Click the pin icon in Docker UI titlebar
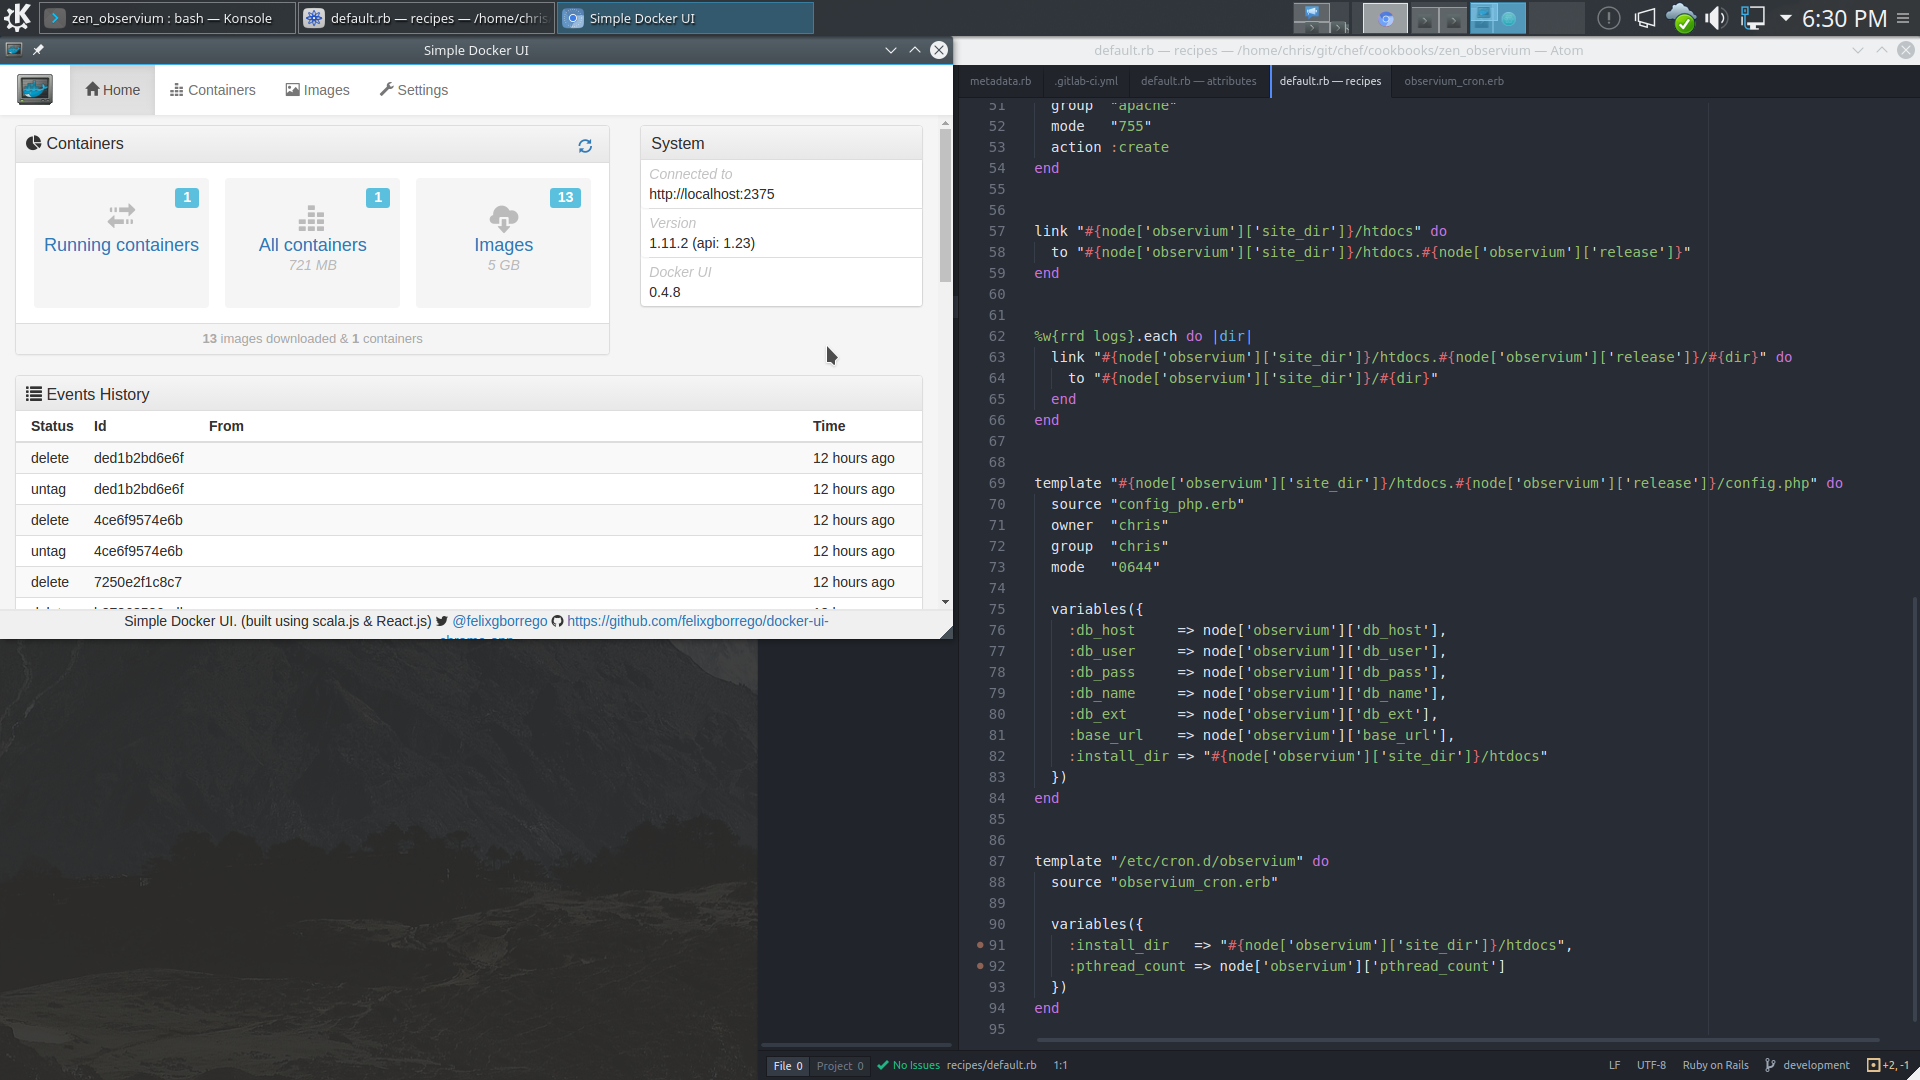Screen dimensions: 1920x1080 [x=38, y=50]
